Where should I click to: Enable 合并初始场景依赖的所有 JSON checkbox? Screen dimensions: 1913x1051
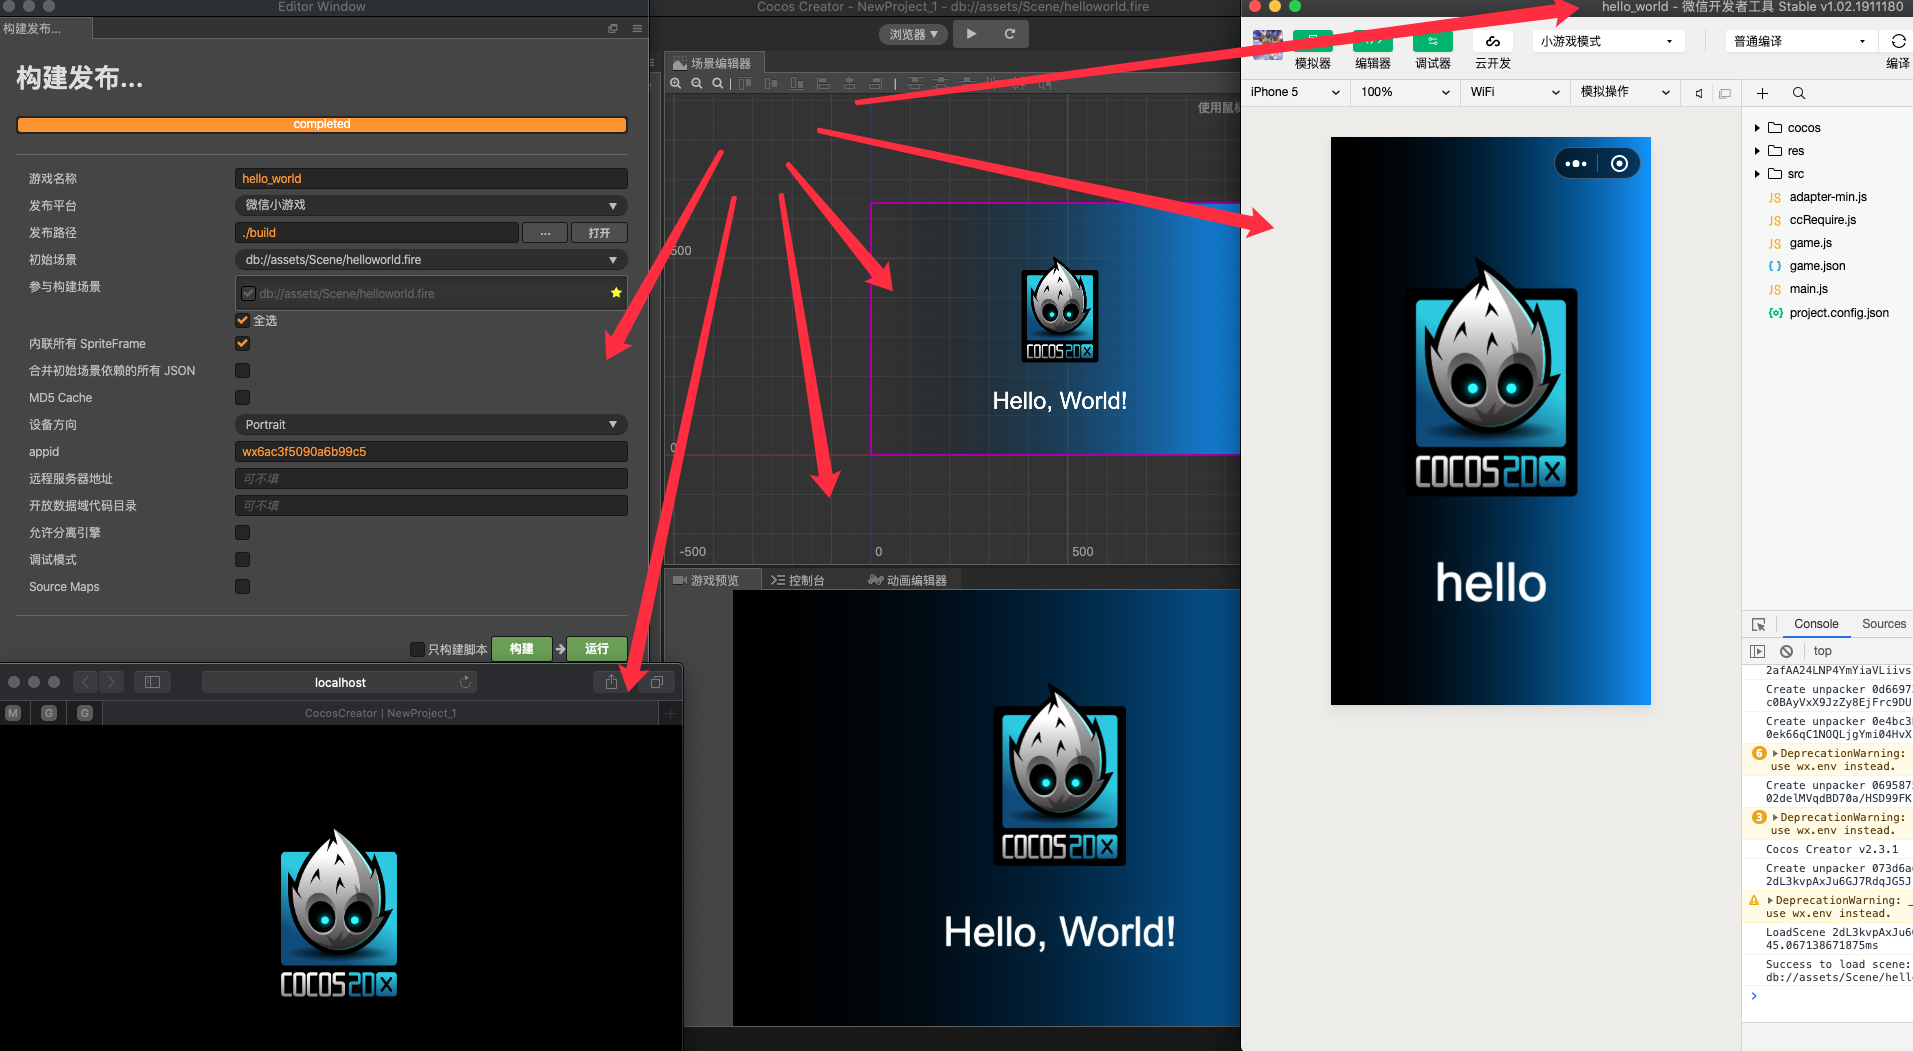[x=242, y=370]
